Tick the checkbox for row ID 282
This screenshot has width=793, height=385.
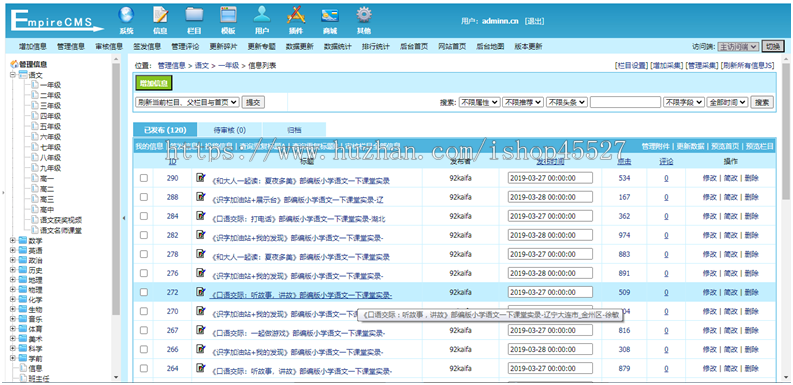(x=144, y=235)
